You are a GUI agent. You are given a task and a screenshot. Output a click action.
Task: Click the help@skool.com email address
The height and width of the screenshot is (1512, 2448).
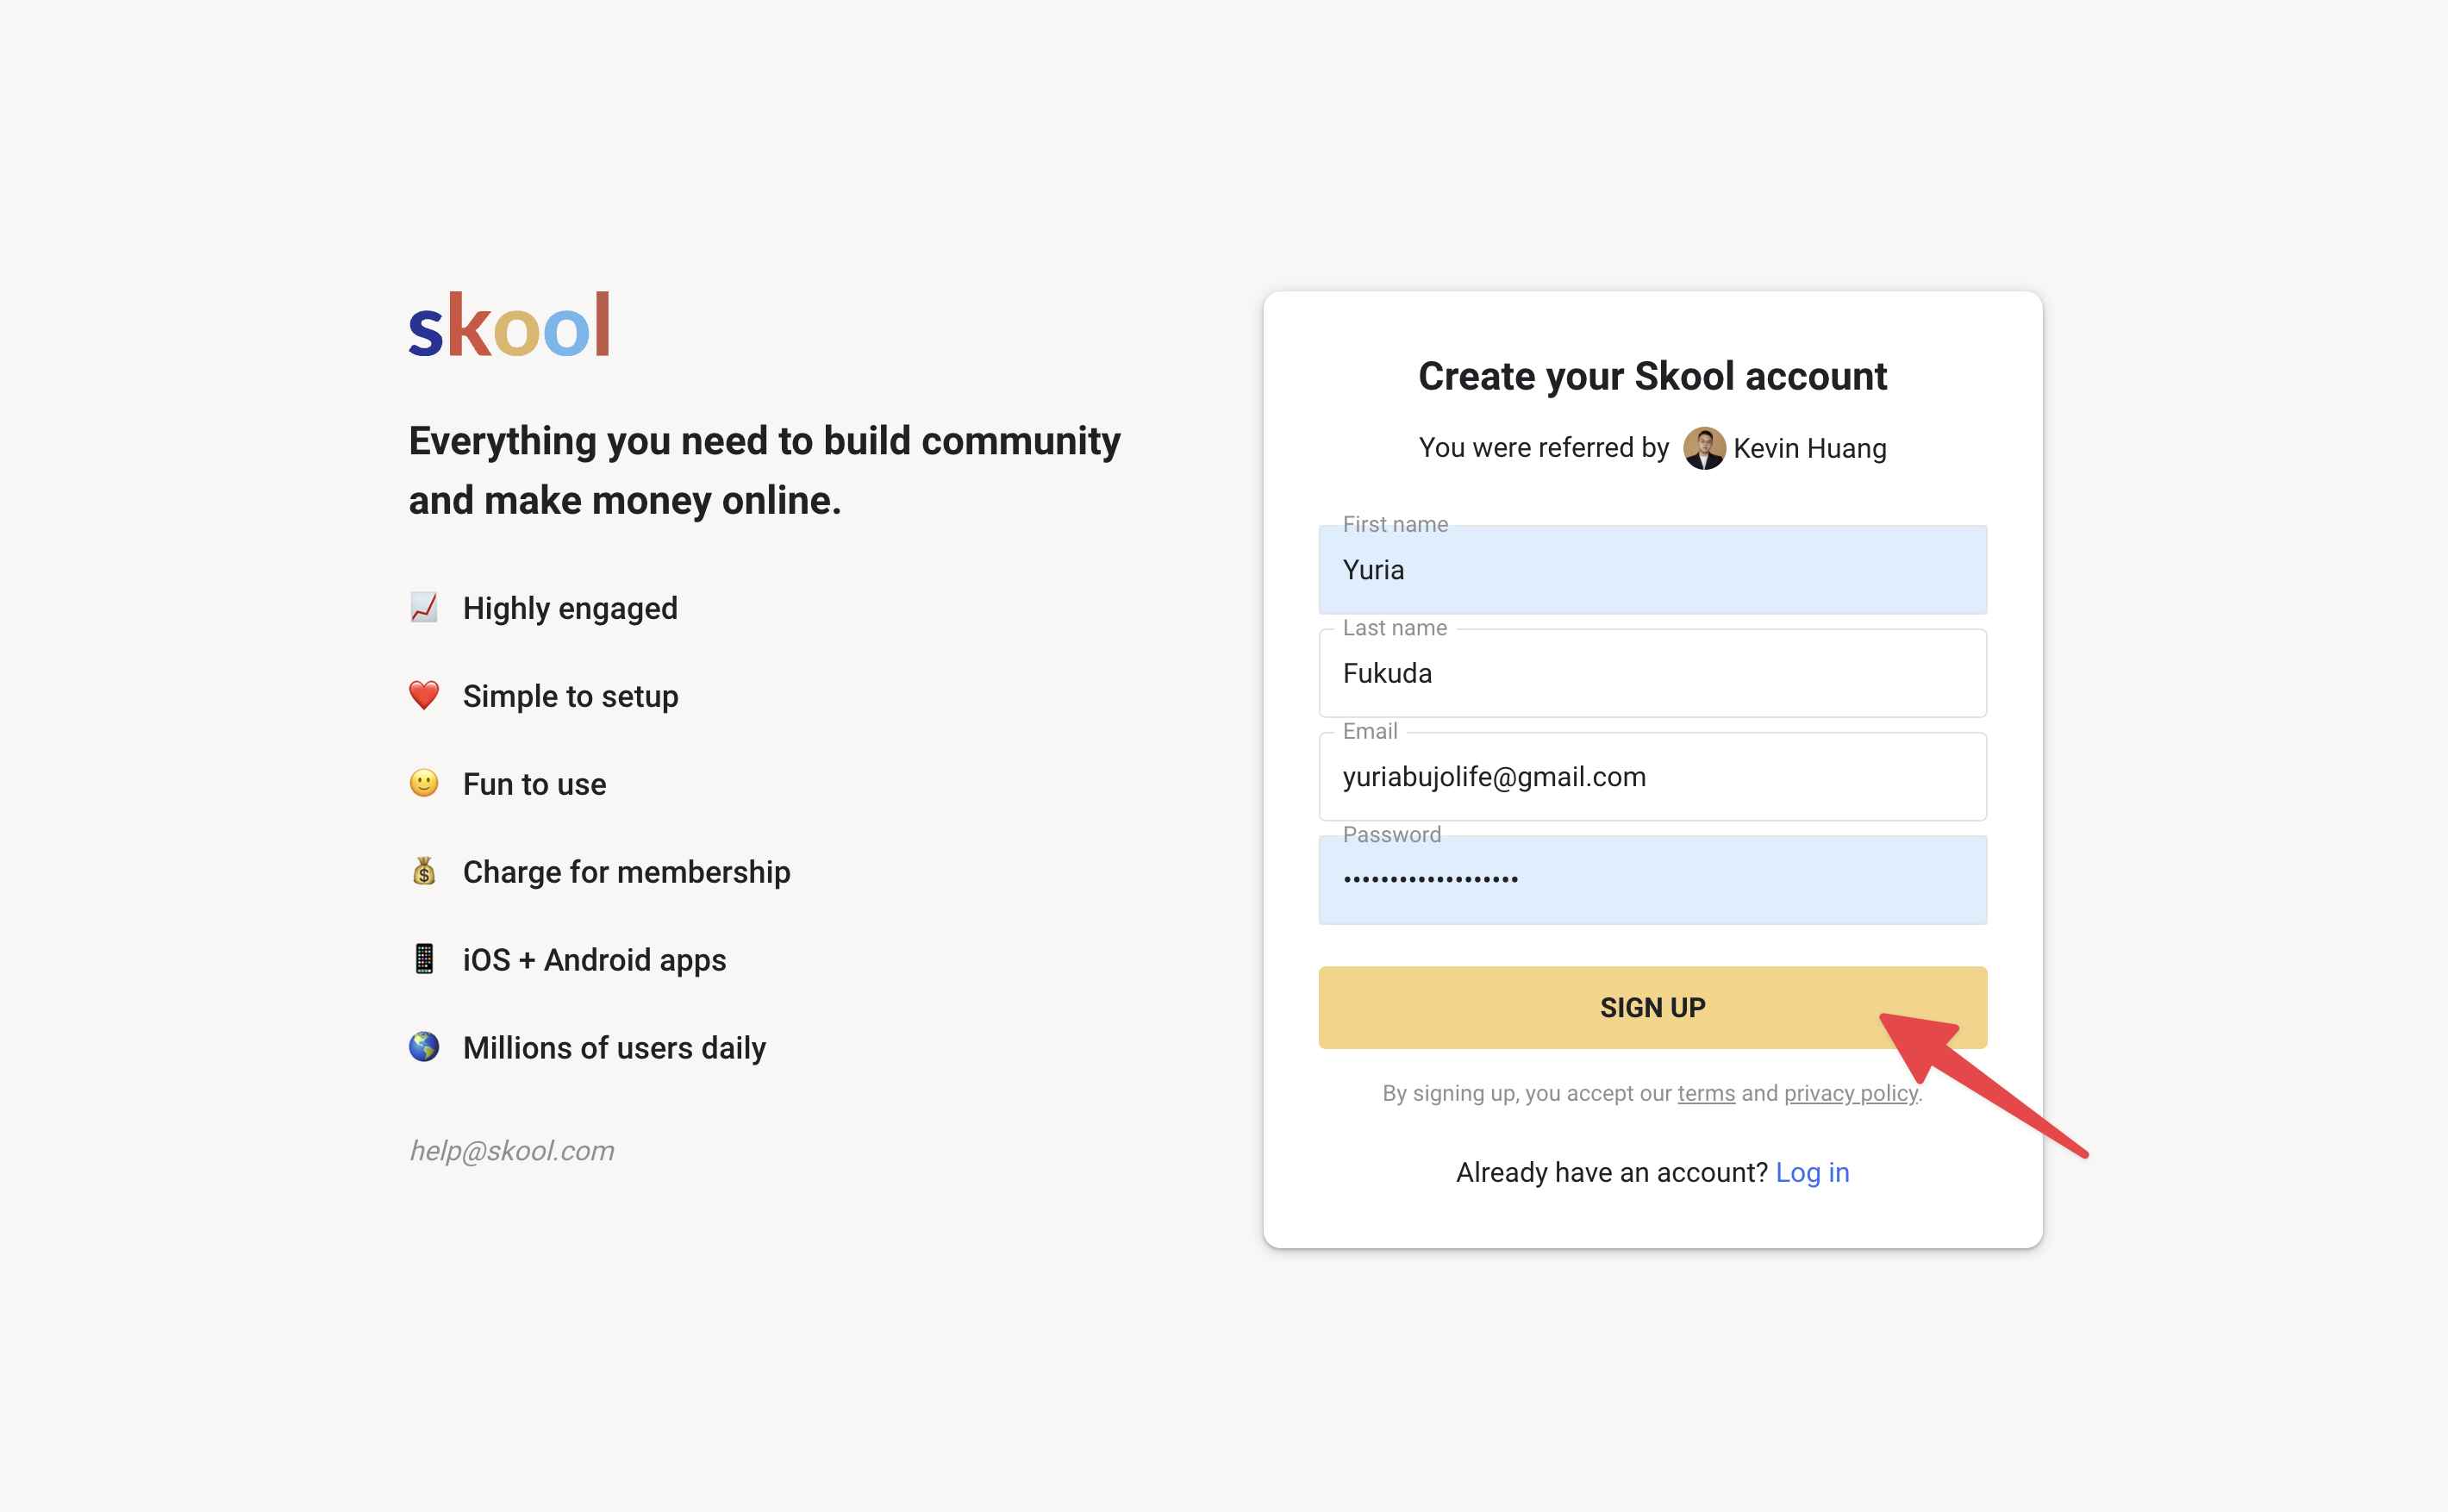[512, 1151]
